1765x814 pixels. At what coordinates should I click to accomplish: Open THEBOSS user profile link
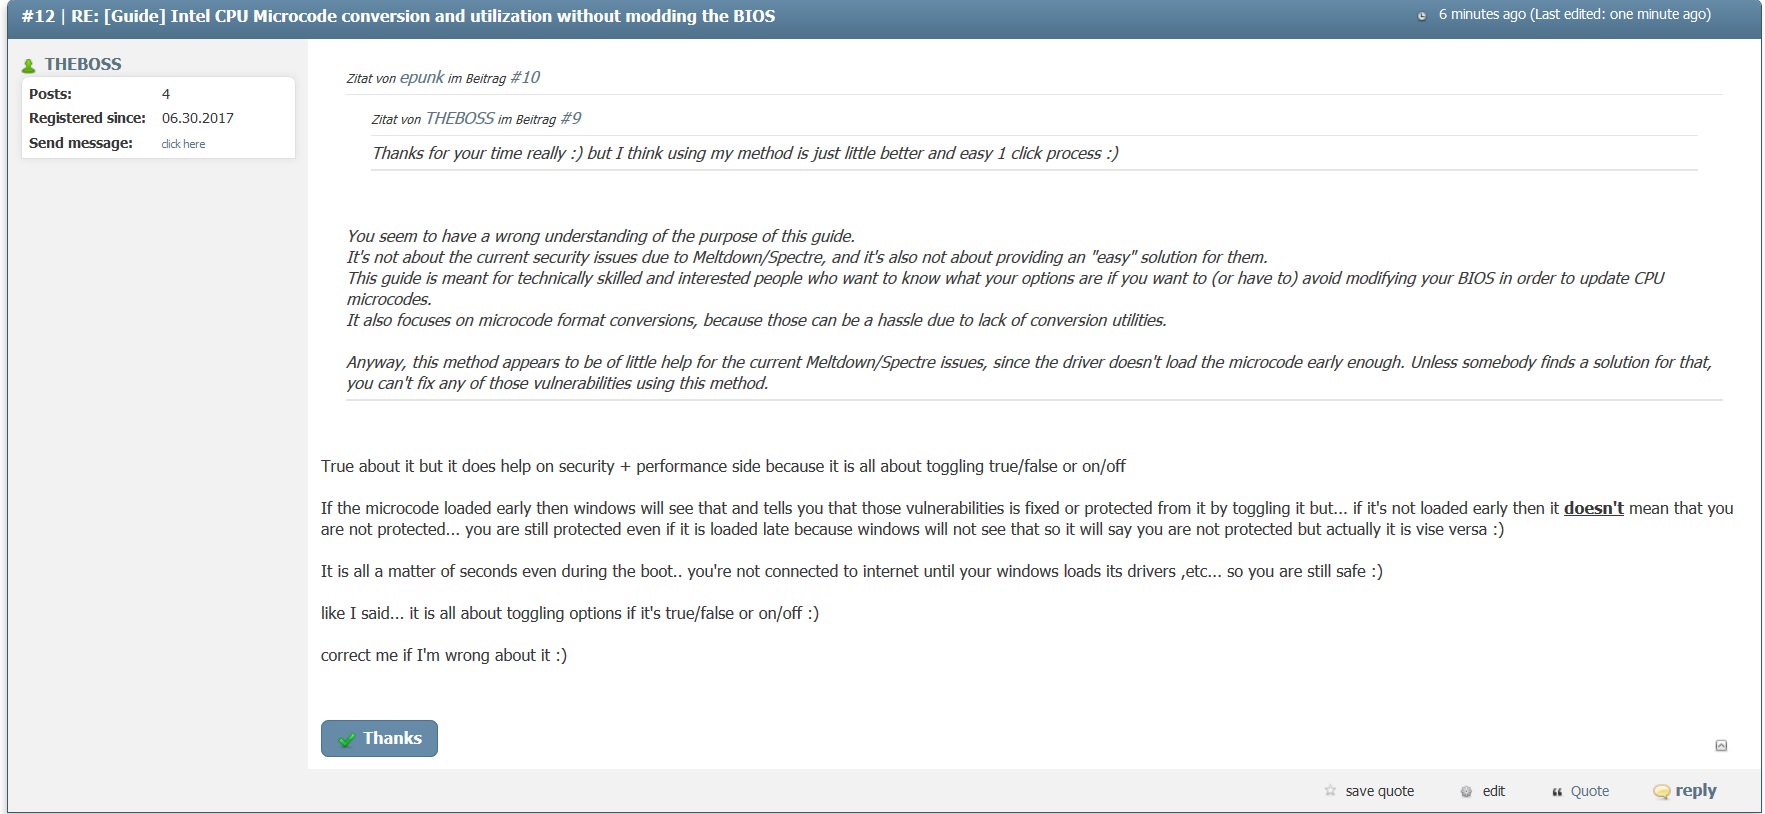83,64
